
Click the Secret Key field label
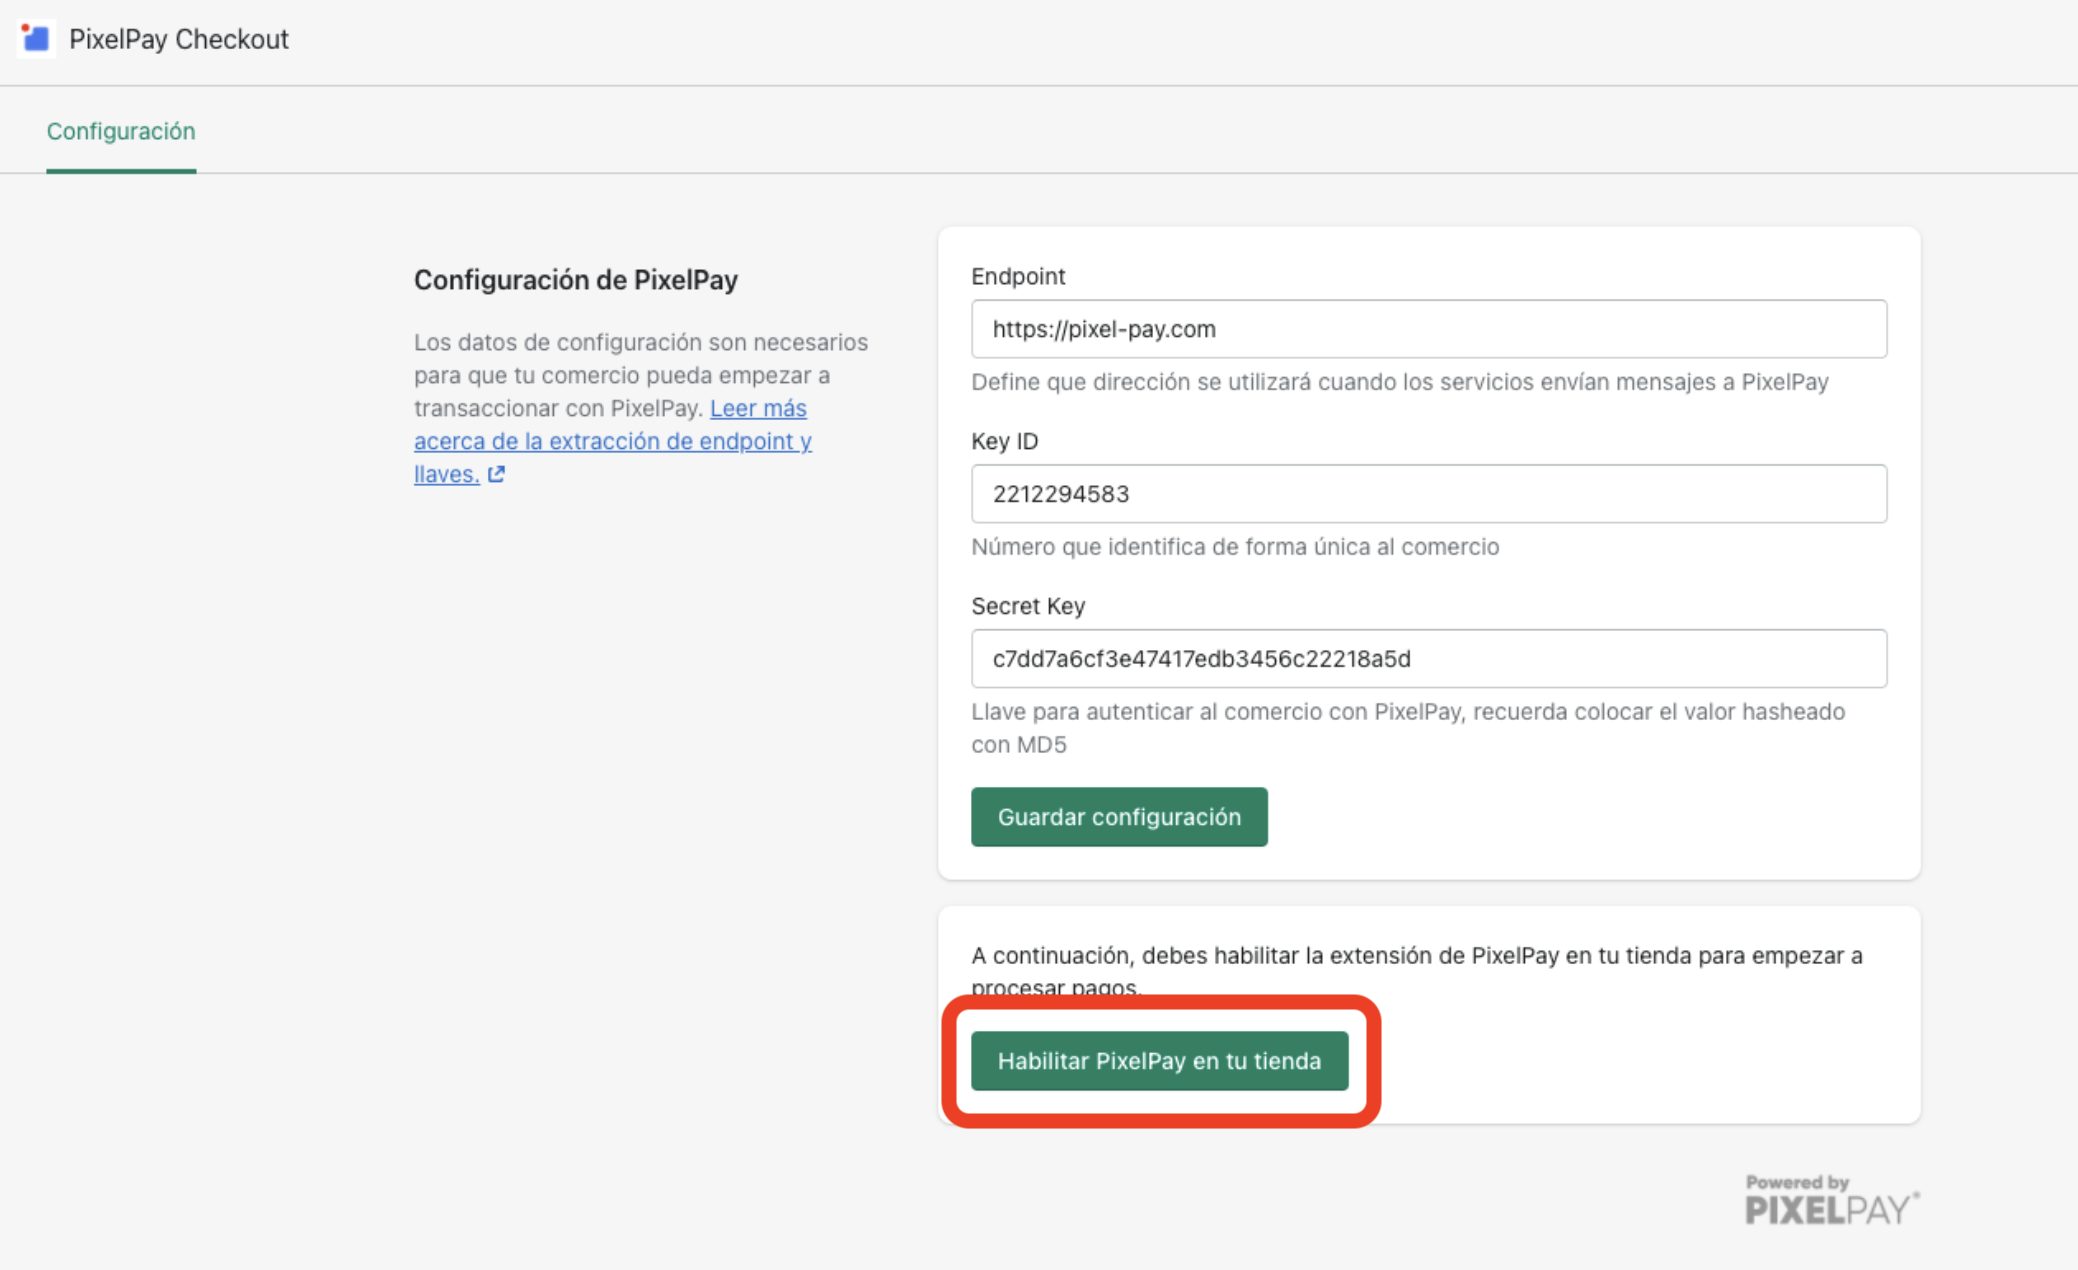coord(1028,606)
